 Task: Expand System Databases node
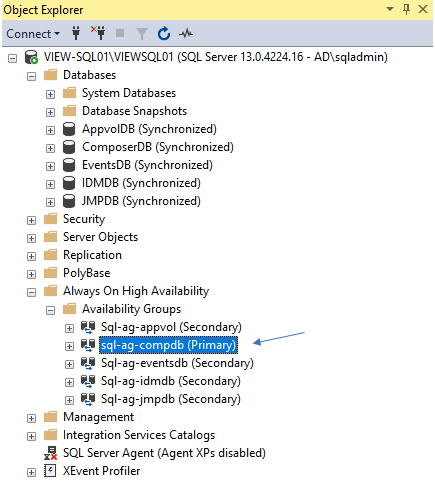(50, 94)
